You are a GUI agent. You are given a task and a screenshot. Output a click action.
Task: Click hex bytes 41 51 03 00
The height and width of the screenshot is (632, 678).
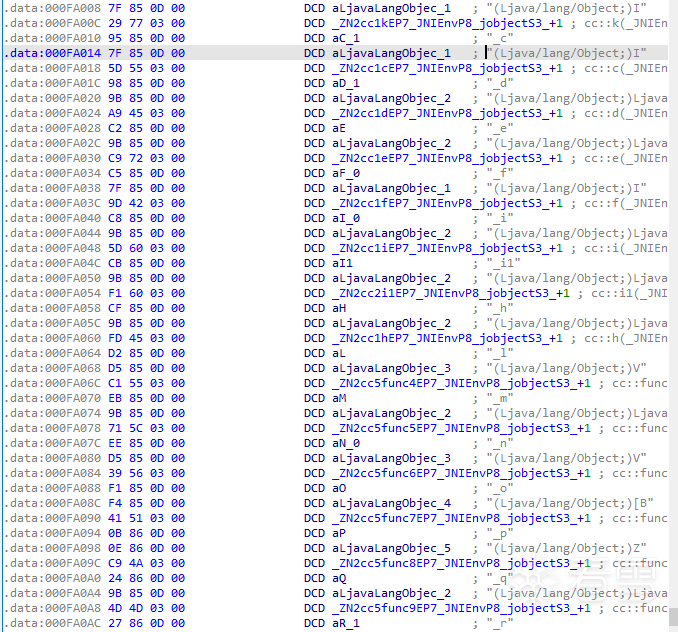(147, 518)
